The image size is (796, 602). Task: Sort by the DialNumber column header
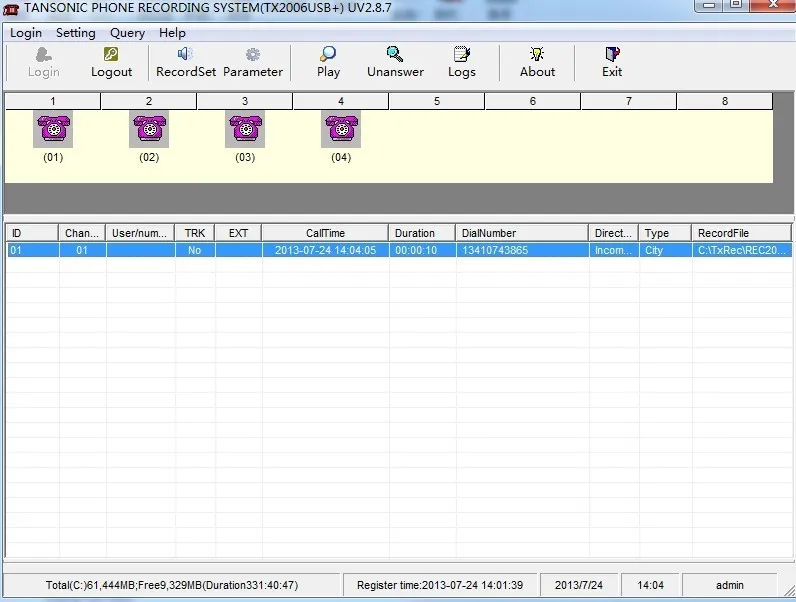click(522, 233)
